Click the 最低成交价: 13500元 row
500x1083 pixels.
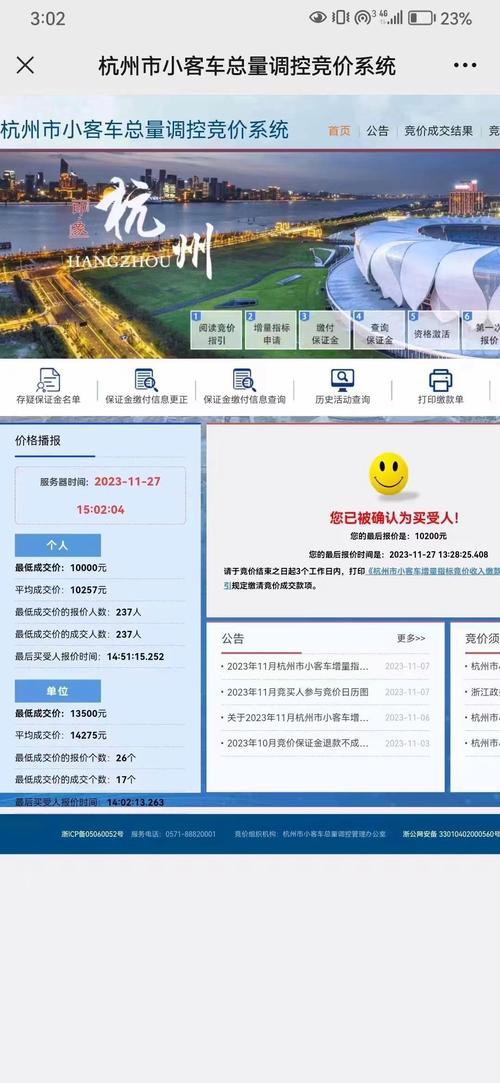(x=100, y=713)
